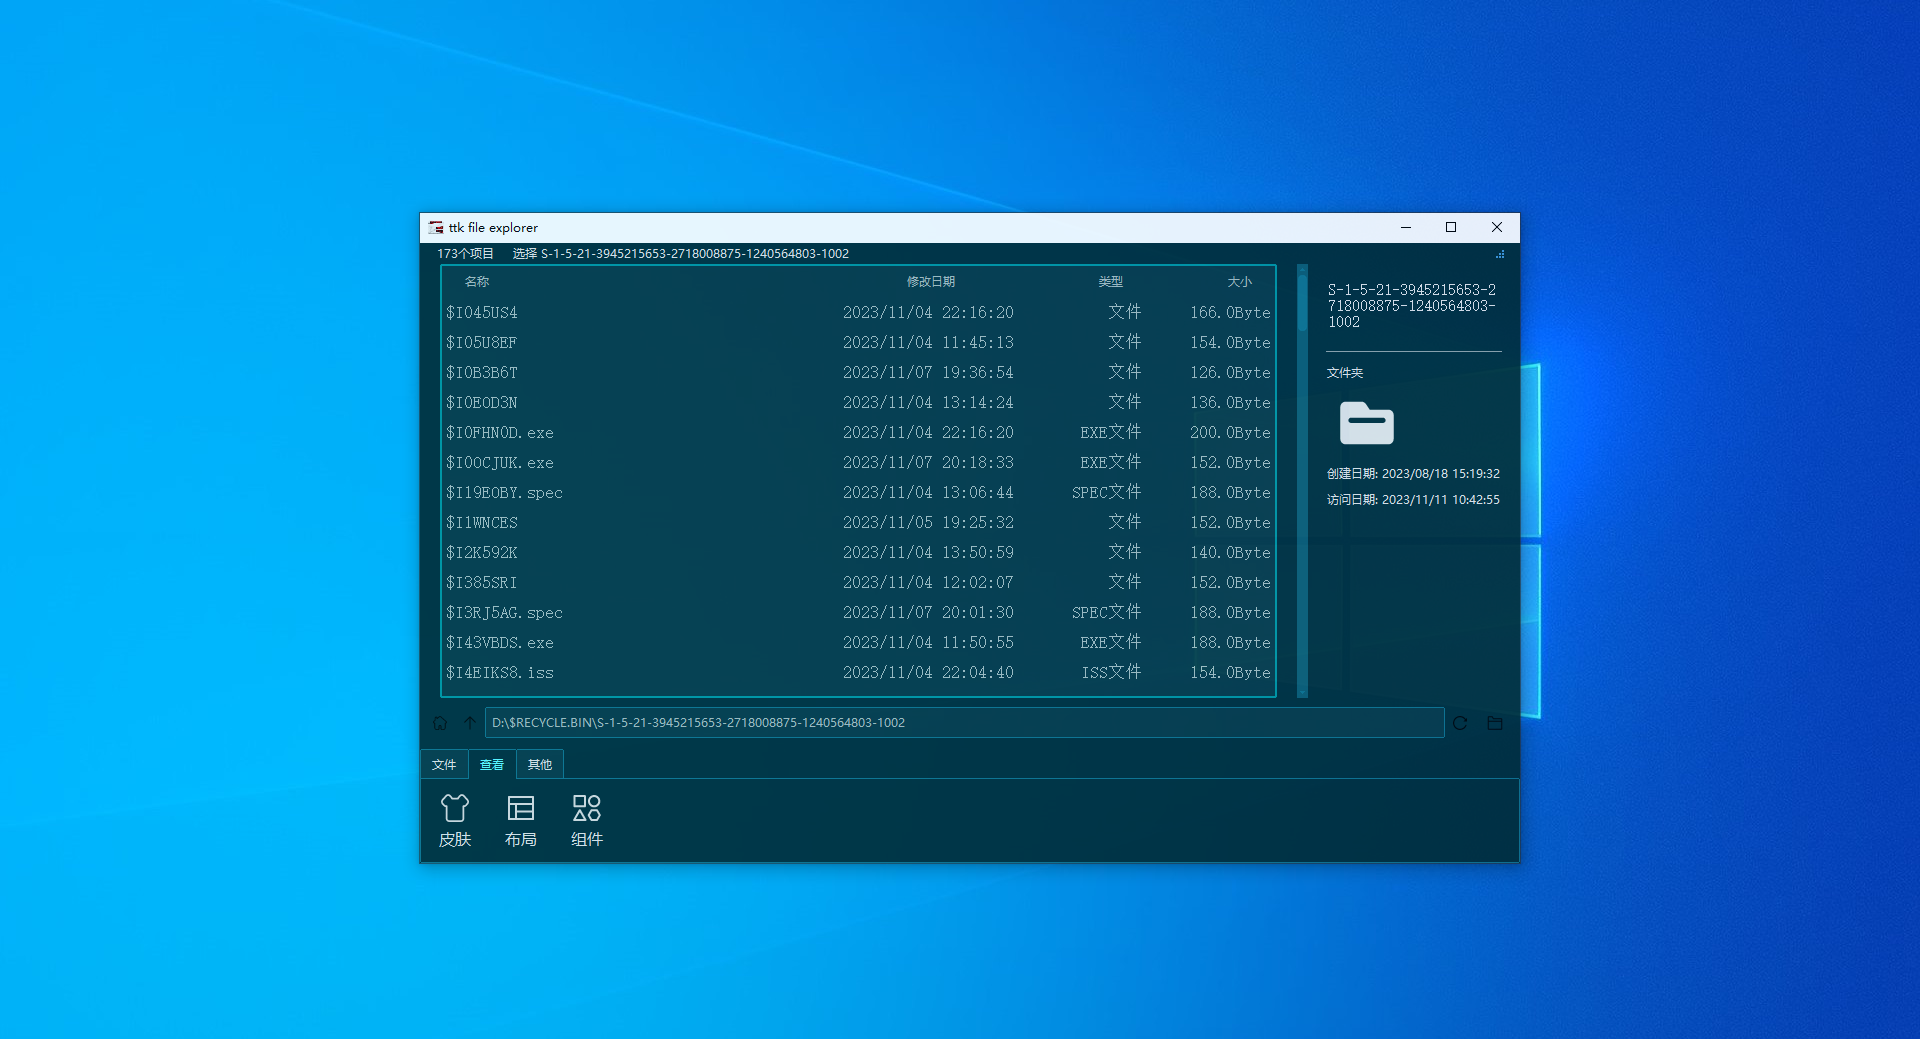Click the file list vertical scrollbar
Image resolution: width=1920 pixels, height=1039 pixels.
point(1302,481)
